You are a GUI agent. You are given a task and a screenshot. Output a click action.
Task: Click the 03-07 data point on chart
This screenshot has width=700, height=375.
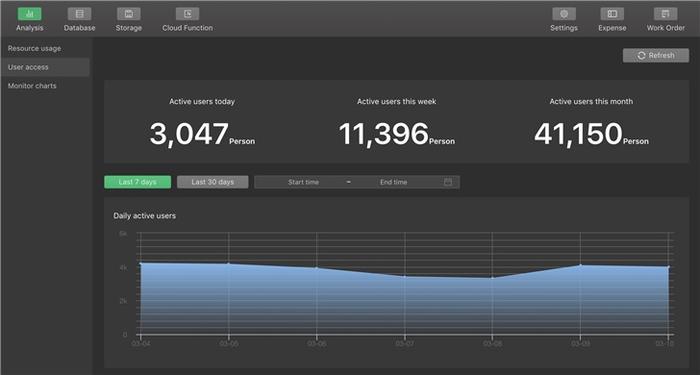(x=405, y=276)
